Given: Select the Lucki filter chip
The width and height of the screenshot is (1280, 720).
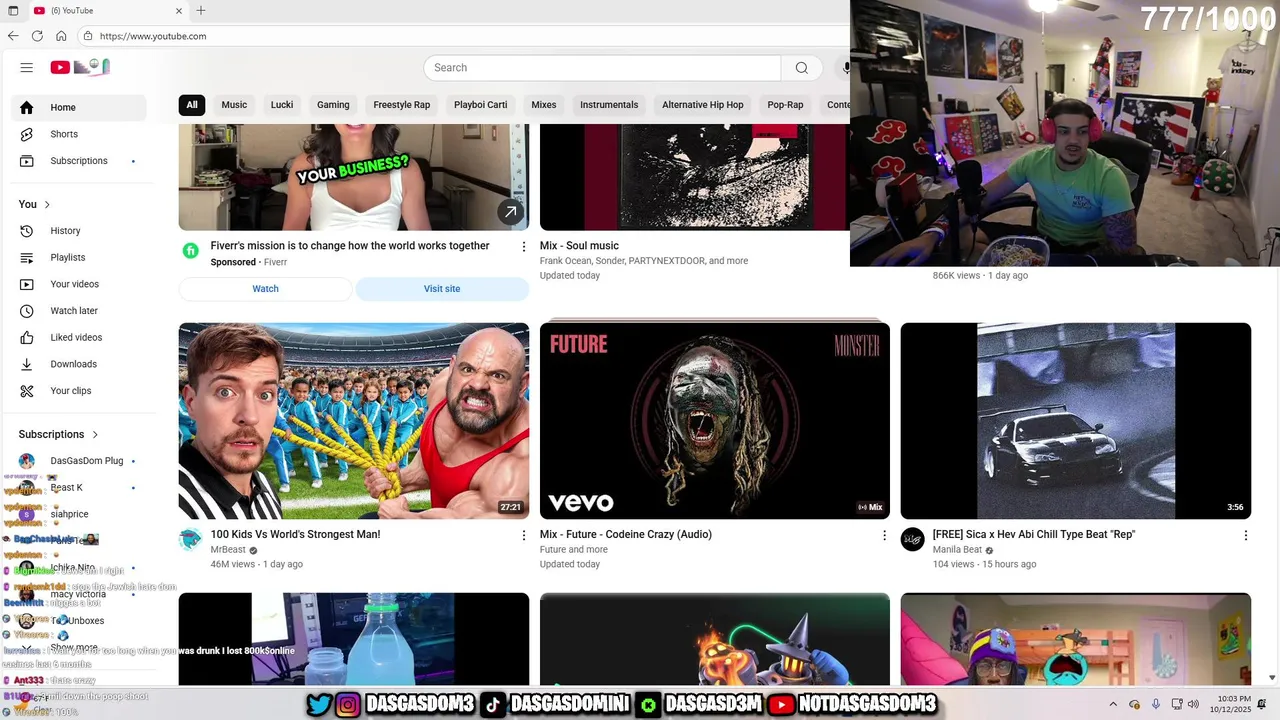Looking at the screenshot, I should [x=282, y=105].
